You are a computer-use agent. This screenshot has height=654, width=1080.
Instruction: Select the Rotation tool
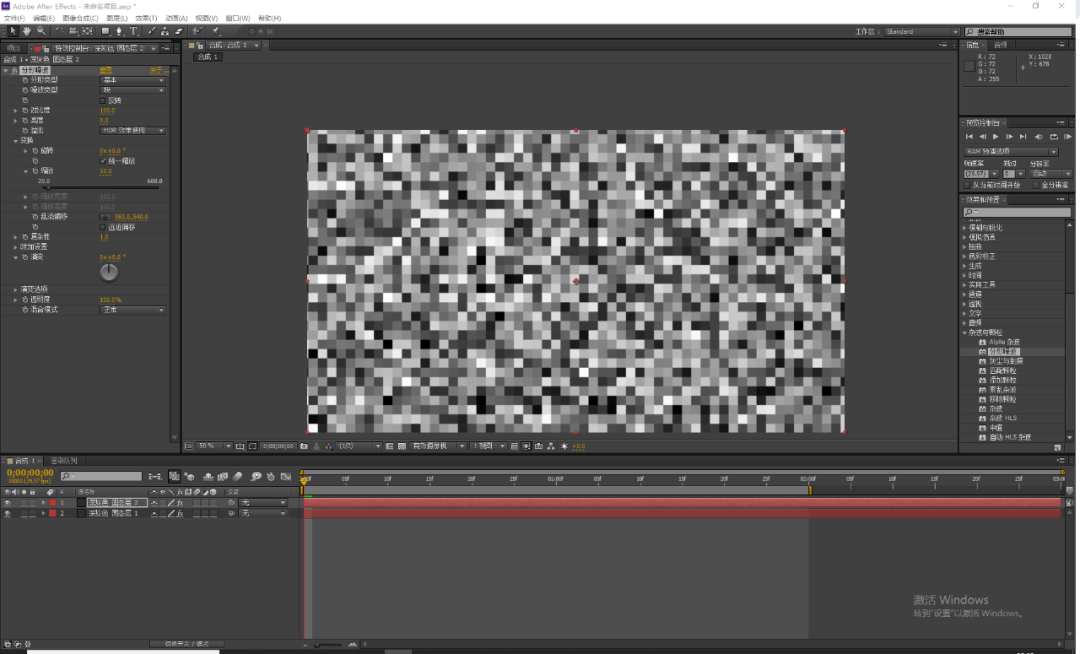coord(59,31)
